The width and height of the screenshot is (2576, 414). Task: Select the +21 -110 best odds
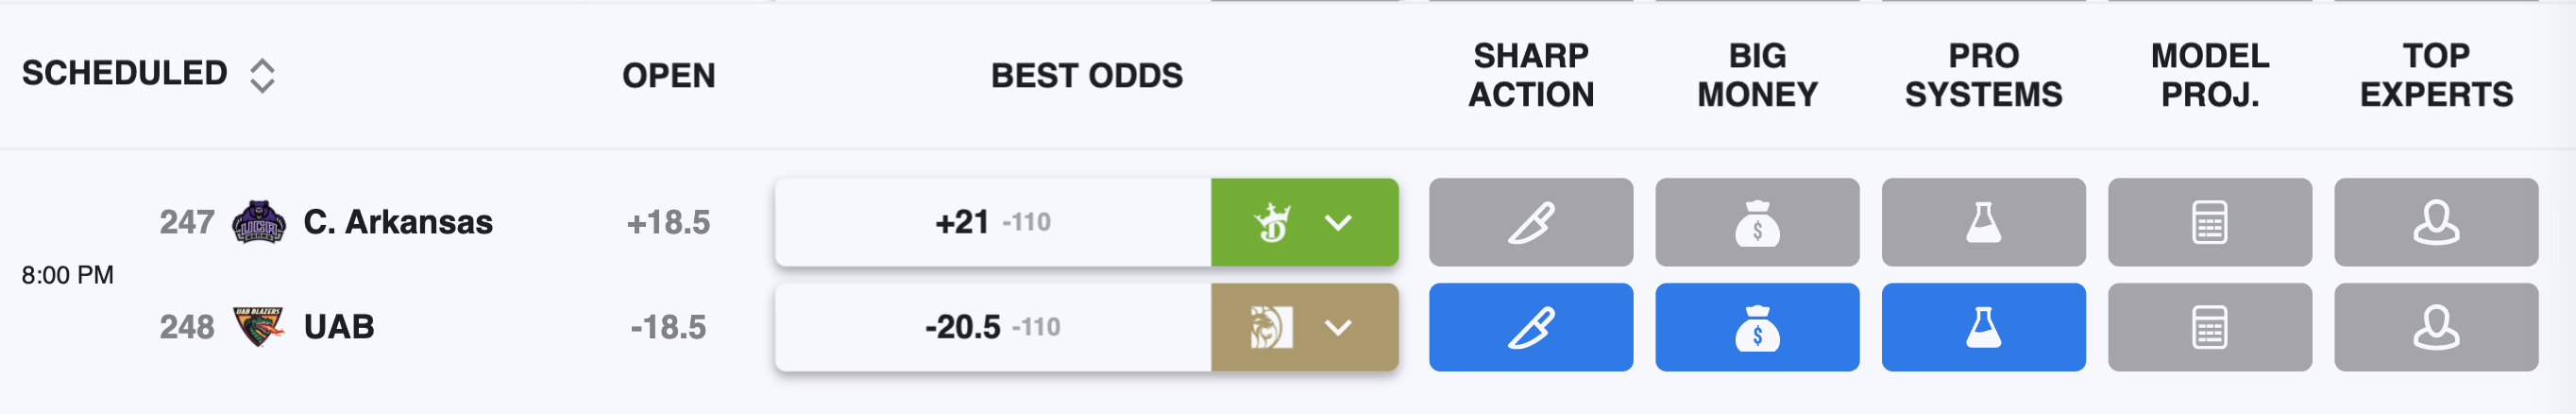[993, 222]
